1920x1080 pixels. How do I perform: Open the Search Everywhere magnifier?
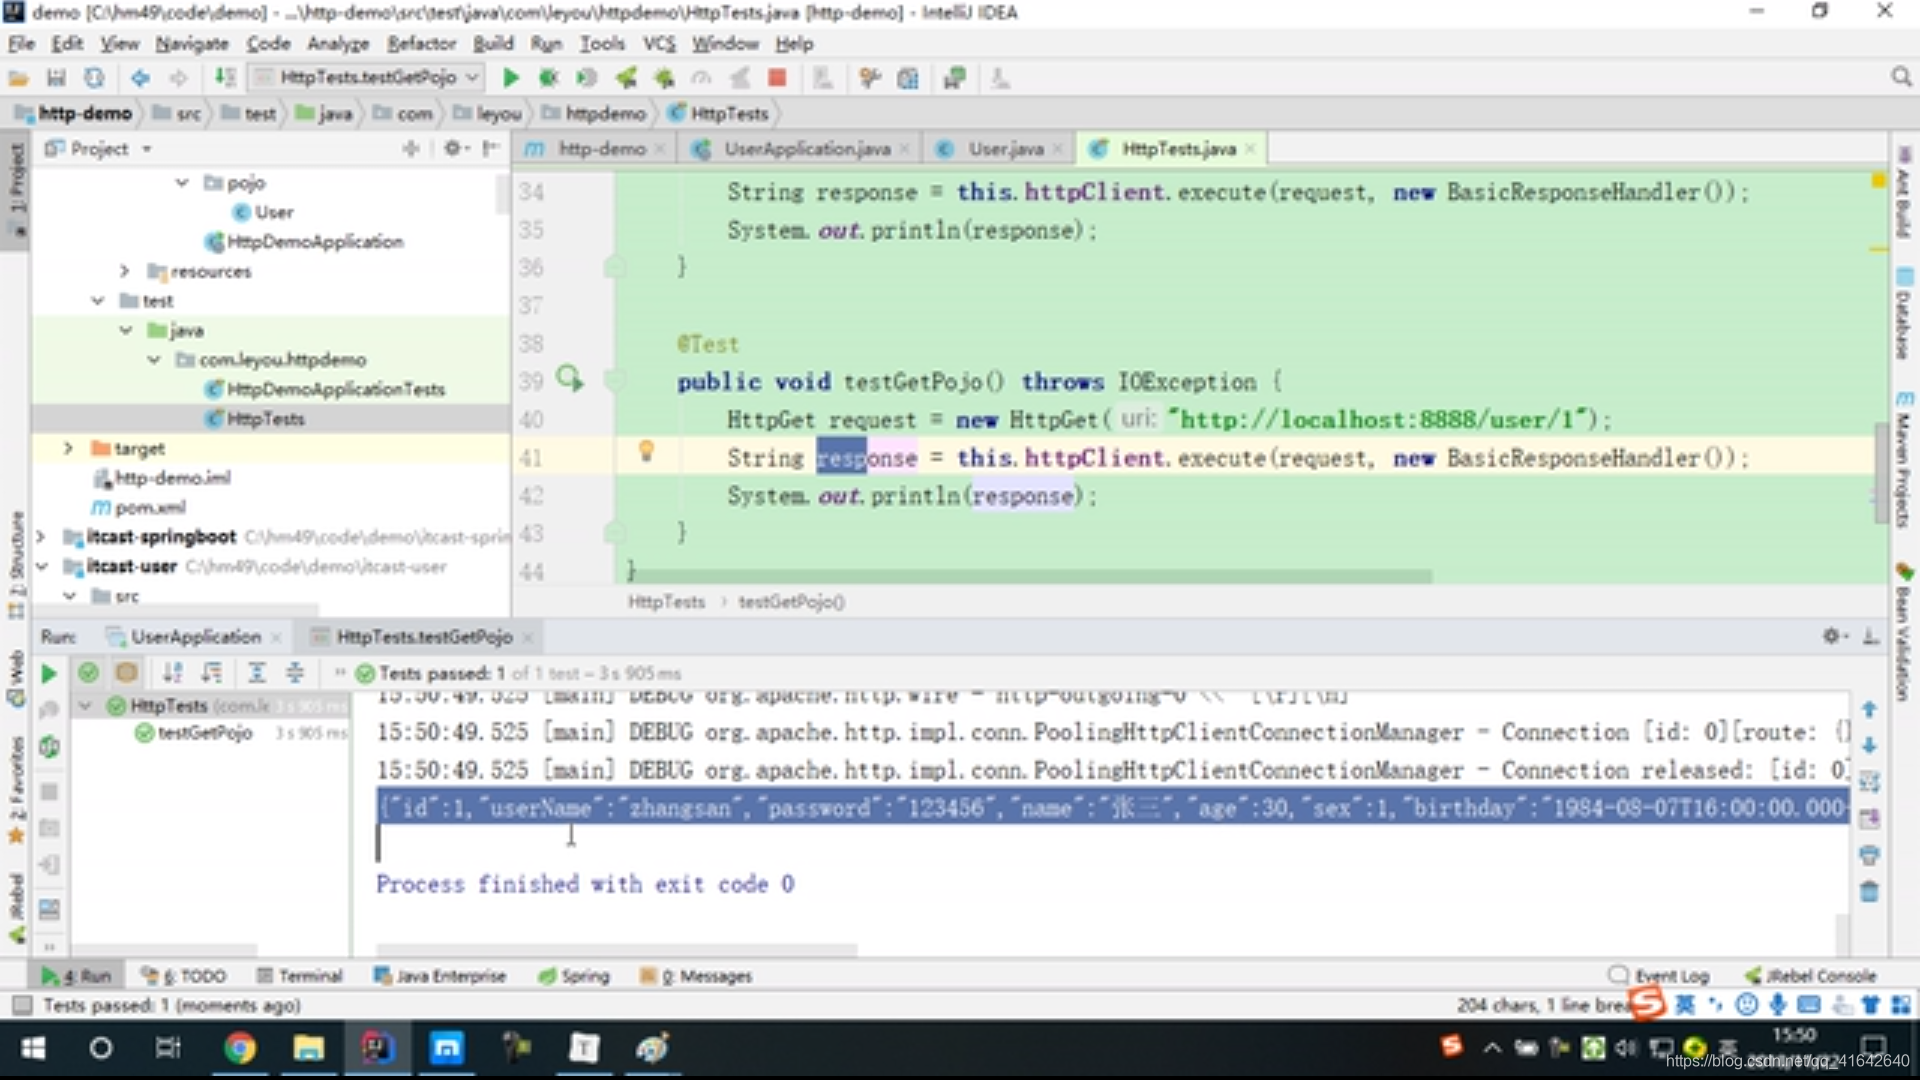pos(1901,78)
